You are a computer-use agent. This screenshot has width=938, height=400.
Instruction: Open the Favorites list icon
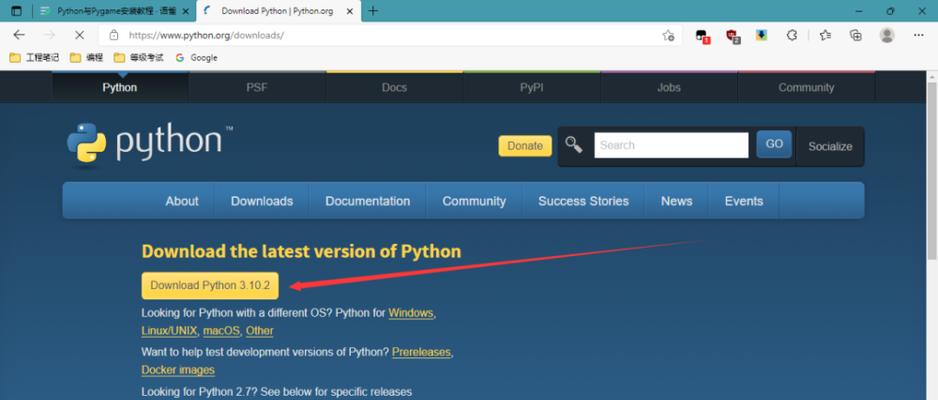826,35
